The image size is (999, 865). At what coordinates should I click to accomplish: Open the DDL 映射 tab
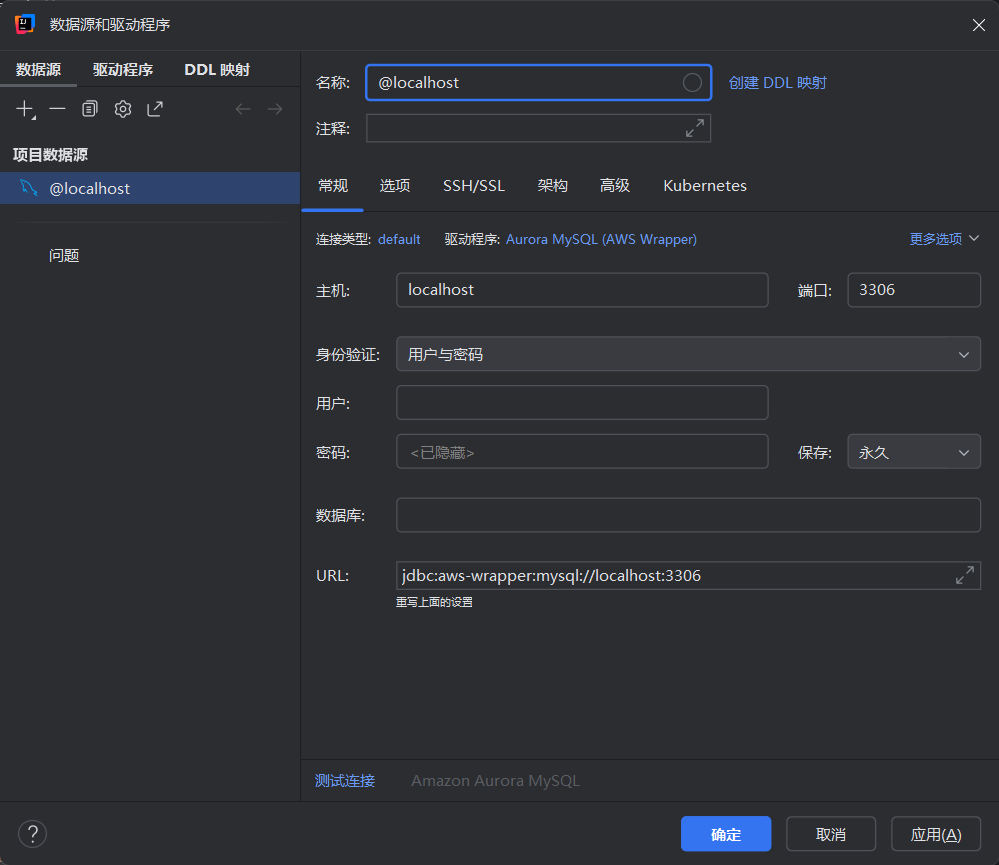pyautogui.click(x=217, y=69)
